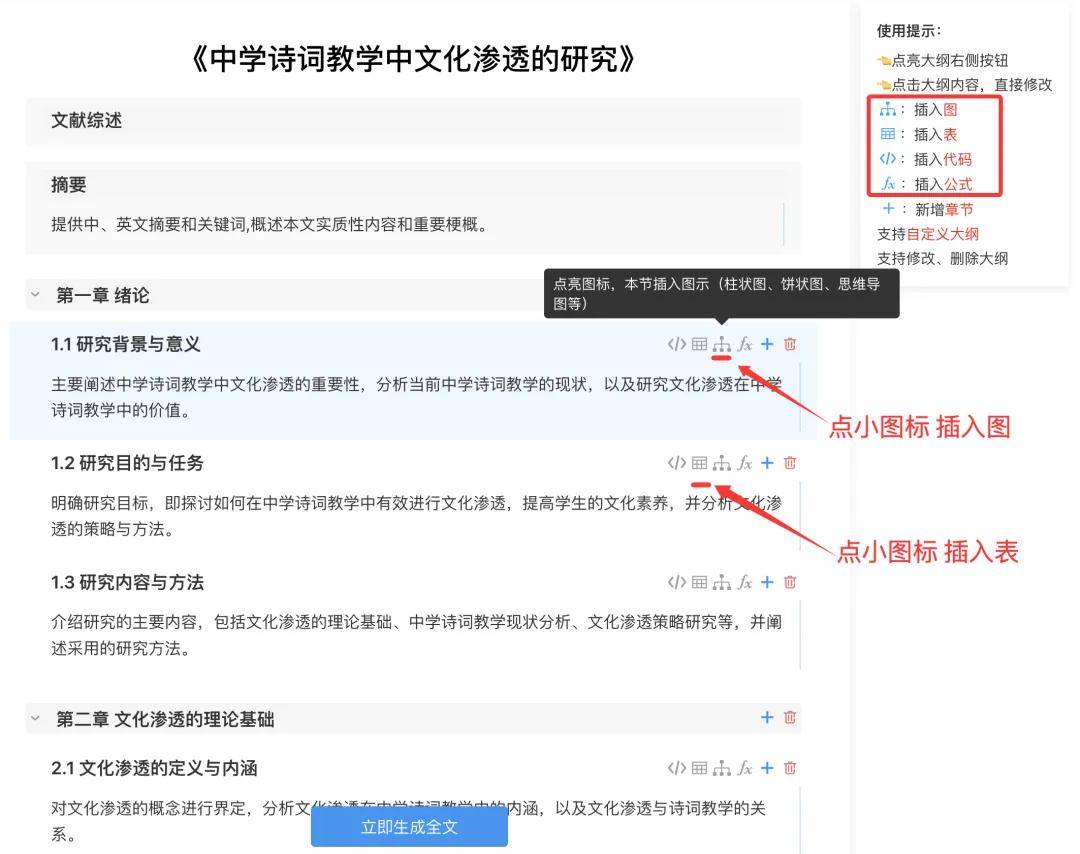Insert code into section 1.1 using the </> icon
Image resolution: width=1080 pixels, height=854 pixels.
point(675,343)
